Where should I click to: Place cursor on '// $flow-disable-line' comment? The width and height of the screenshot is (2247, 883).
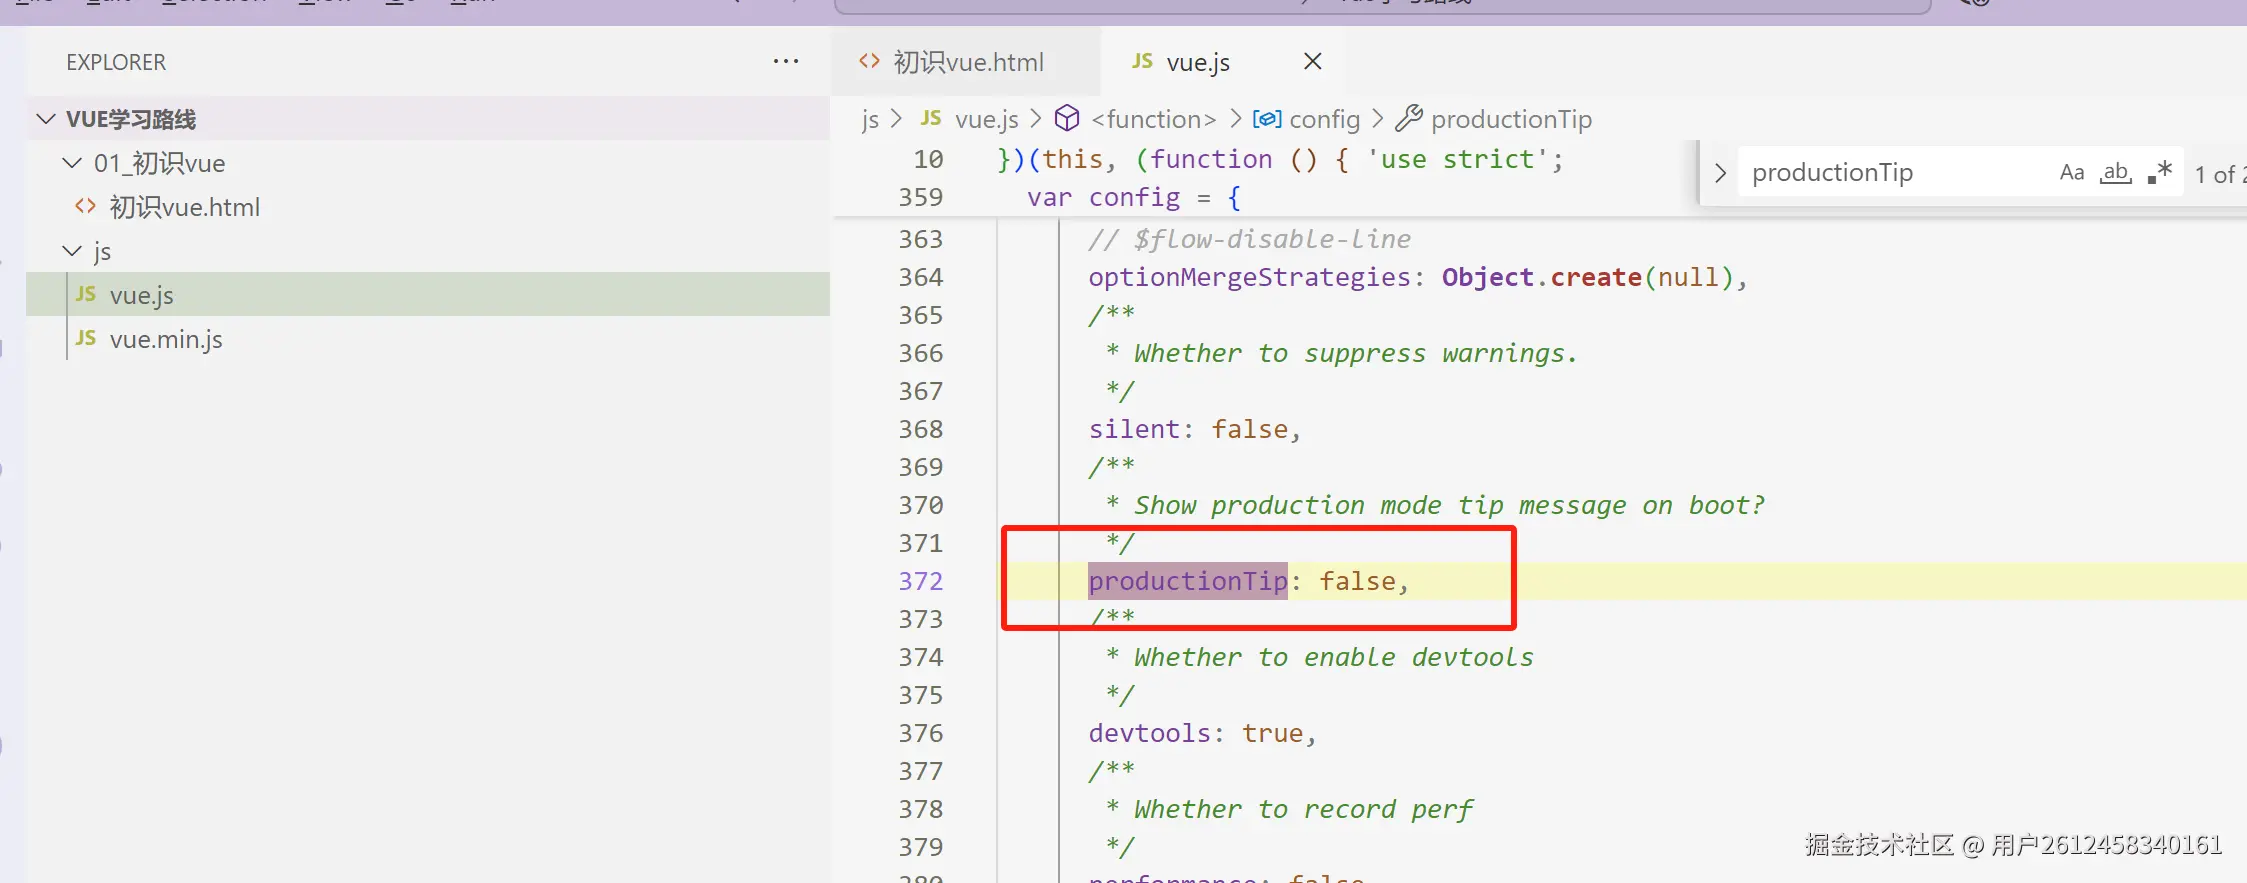click(x=1249, y=239)
